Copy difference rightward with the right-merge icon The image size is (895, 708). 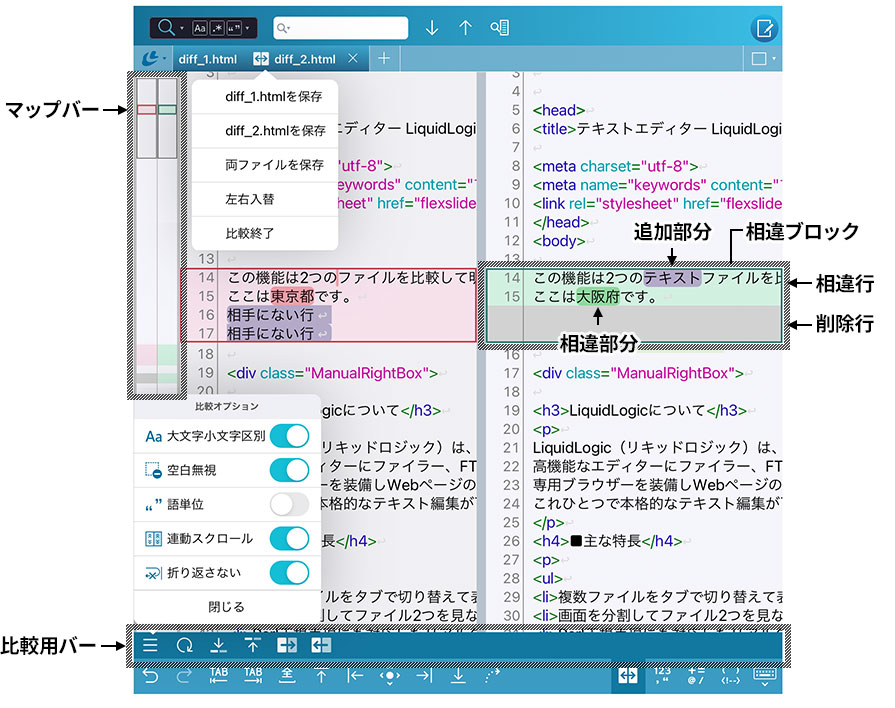pos(287,645)
